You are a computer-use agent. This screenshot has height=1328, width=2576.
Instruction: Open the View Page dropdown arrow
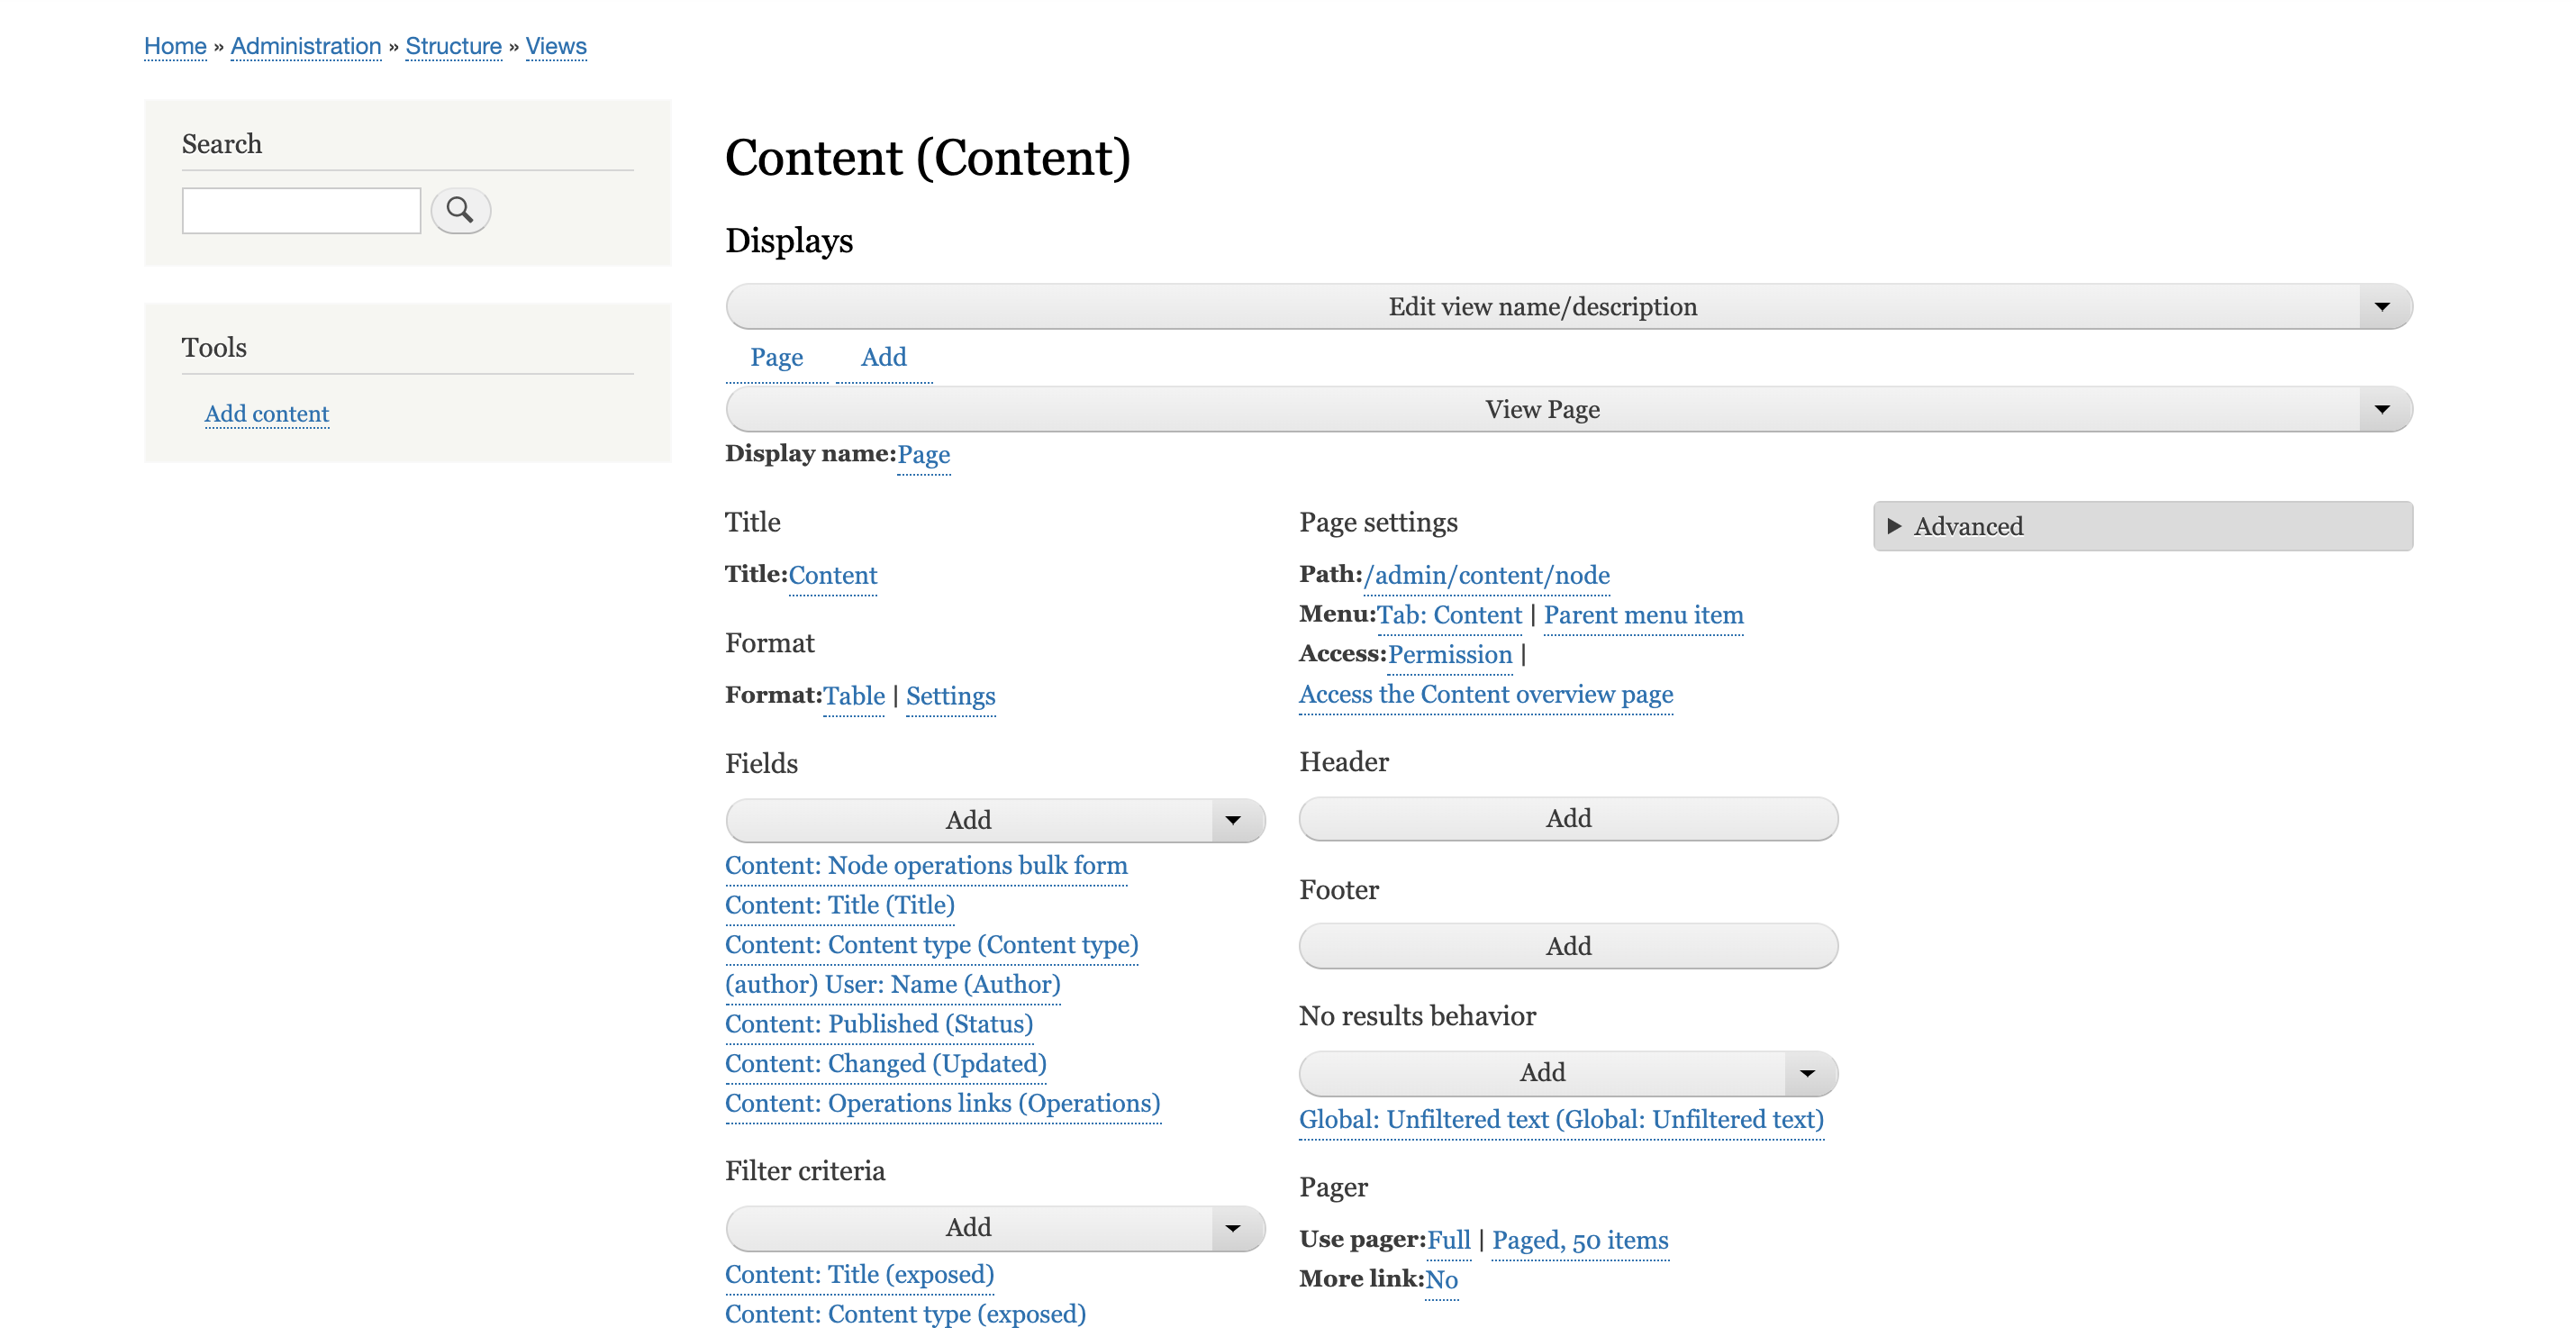click(x=2383, y=408)
